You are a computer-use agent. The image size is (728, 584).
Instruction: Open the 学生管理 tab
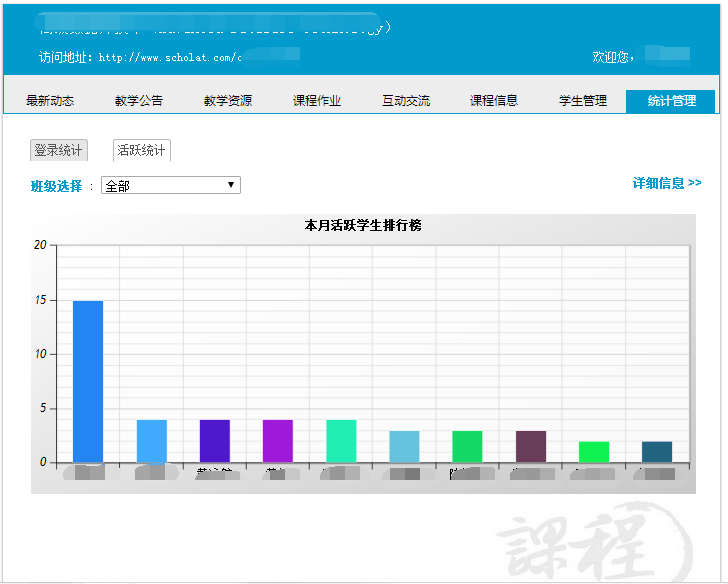click(583, 101)
